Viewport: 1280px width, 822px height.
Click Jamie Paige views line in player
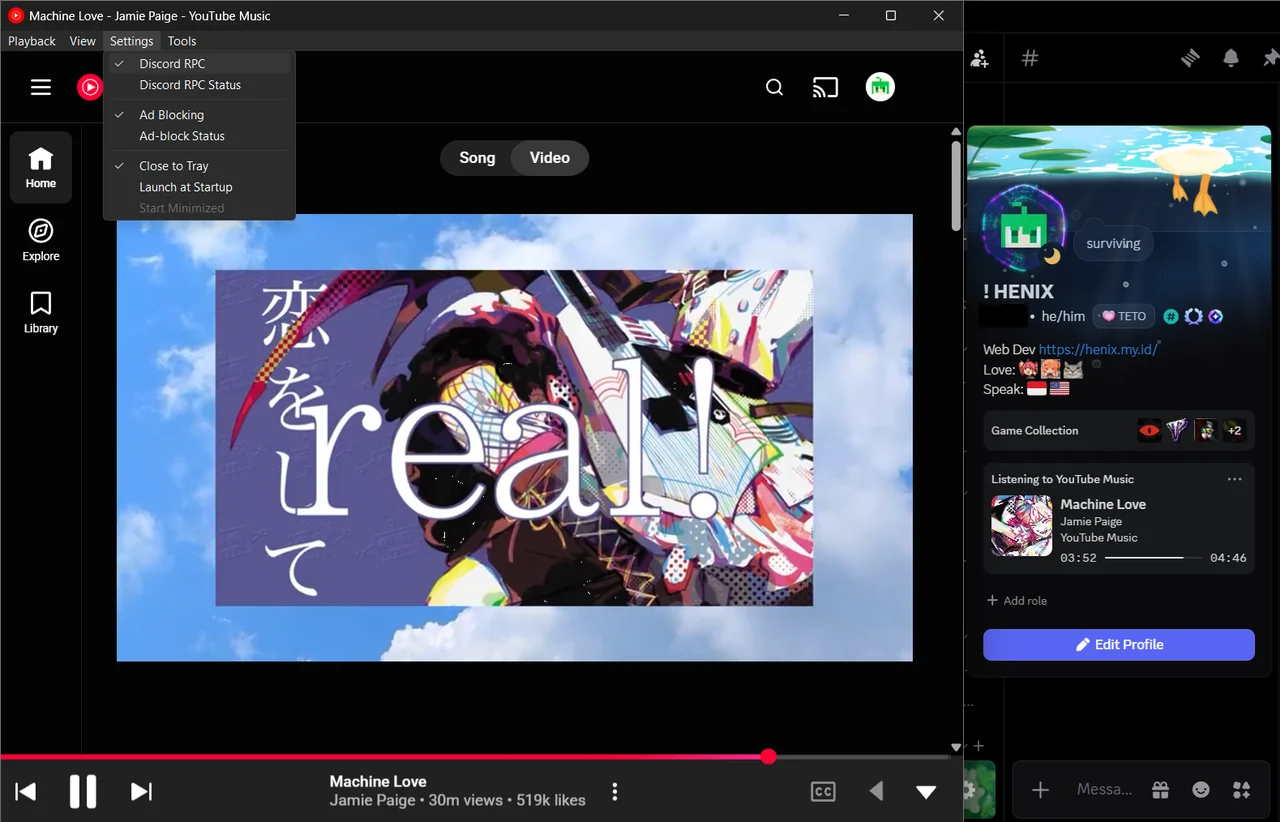pos(457,800)
